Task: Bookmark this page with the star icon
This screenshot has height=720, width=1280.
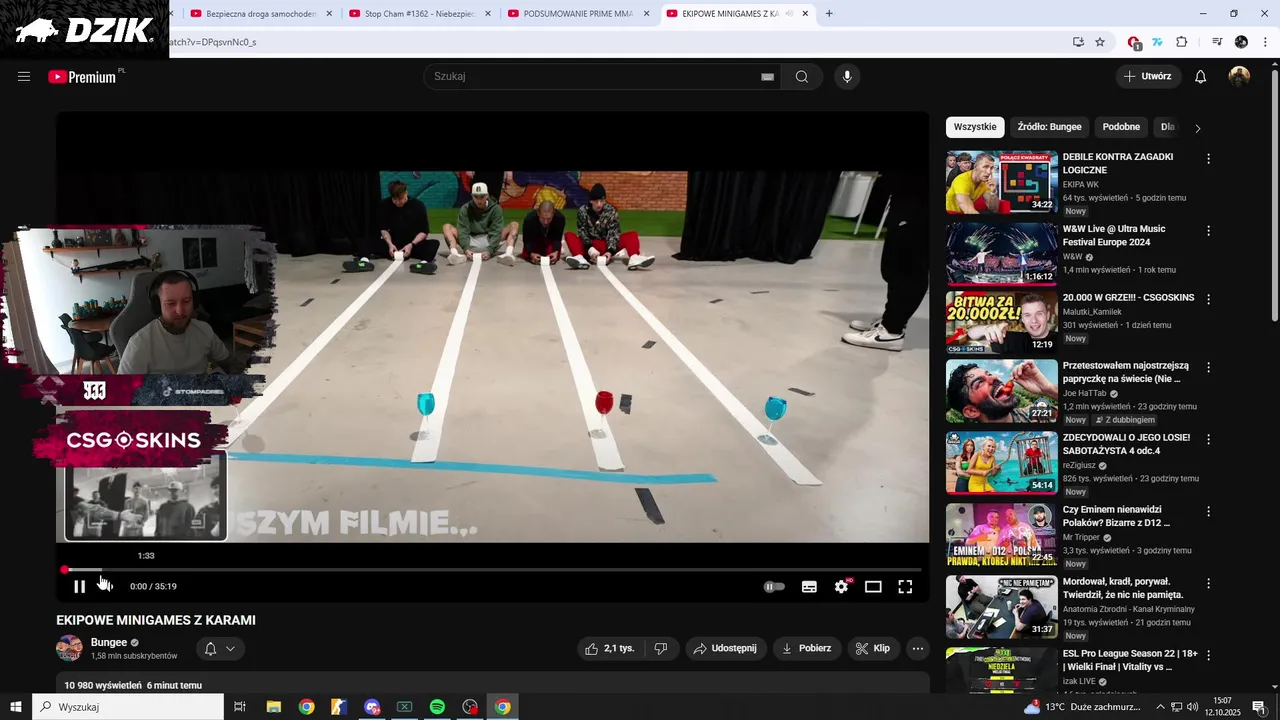Action: [x=1100, y=42]
